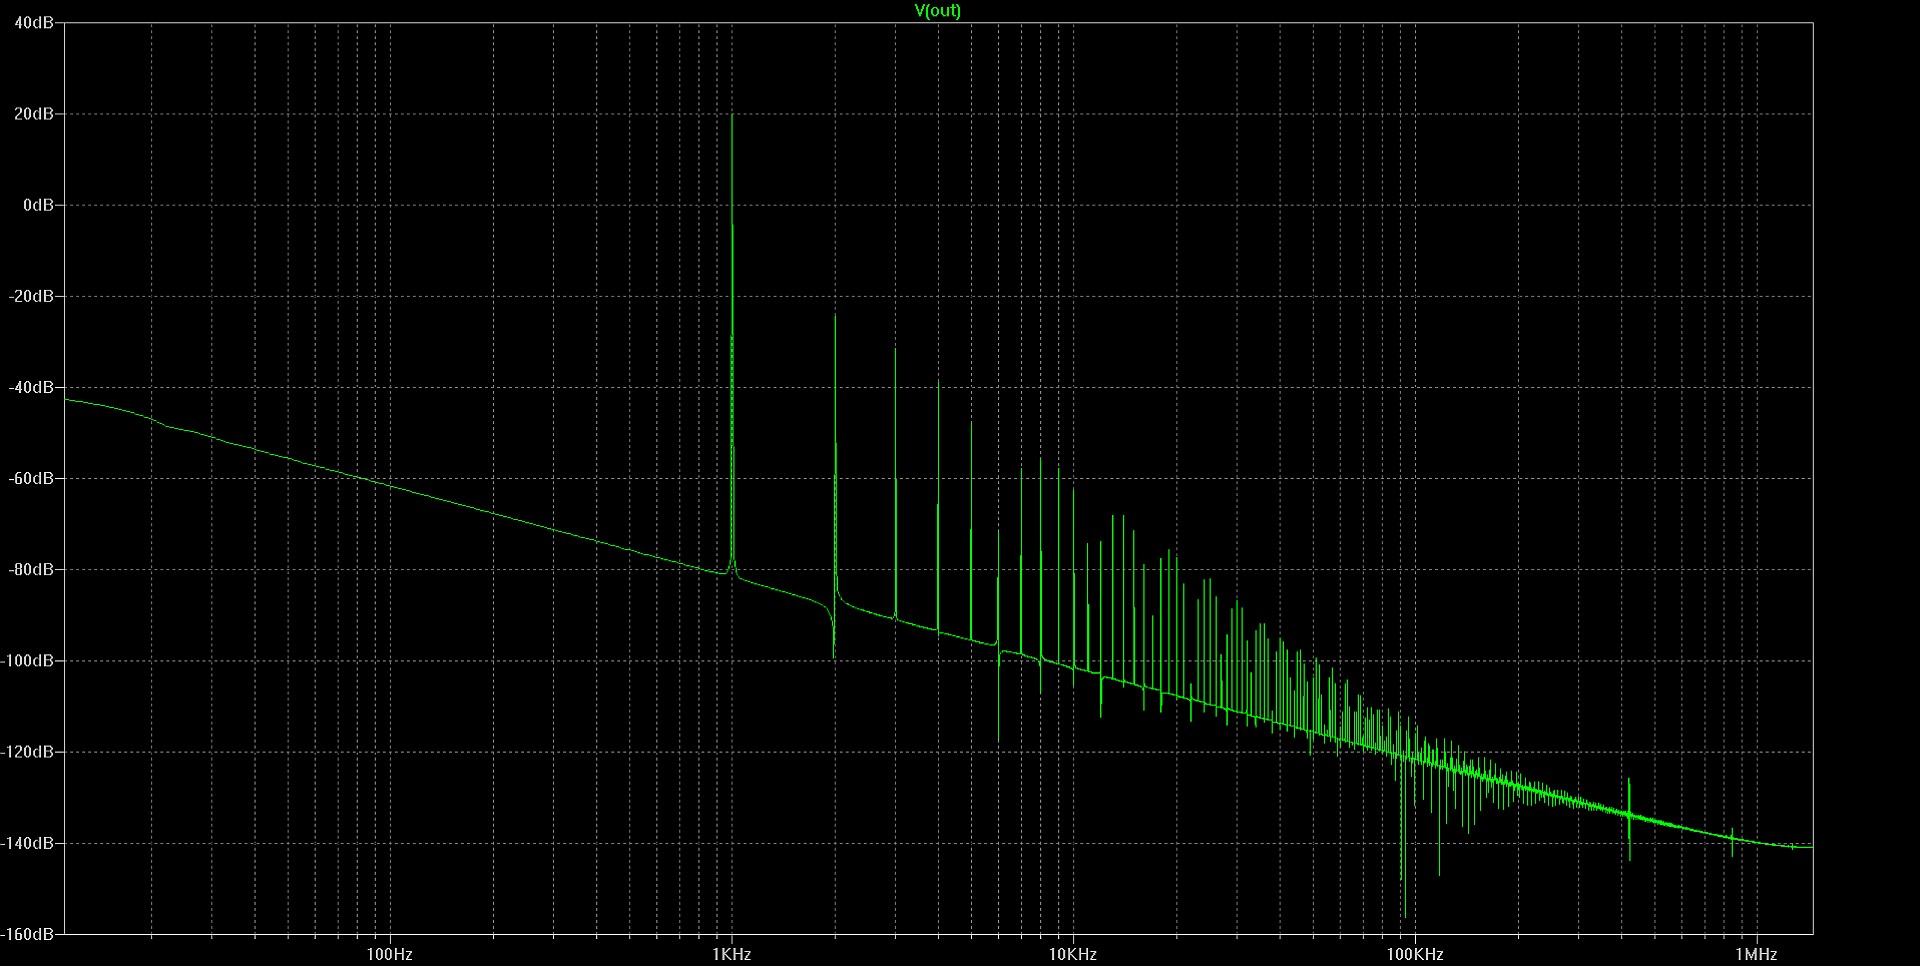This screenshot has width=1920, height=966.
Task: Click the 40dB axis label
Action: point(34,23)
